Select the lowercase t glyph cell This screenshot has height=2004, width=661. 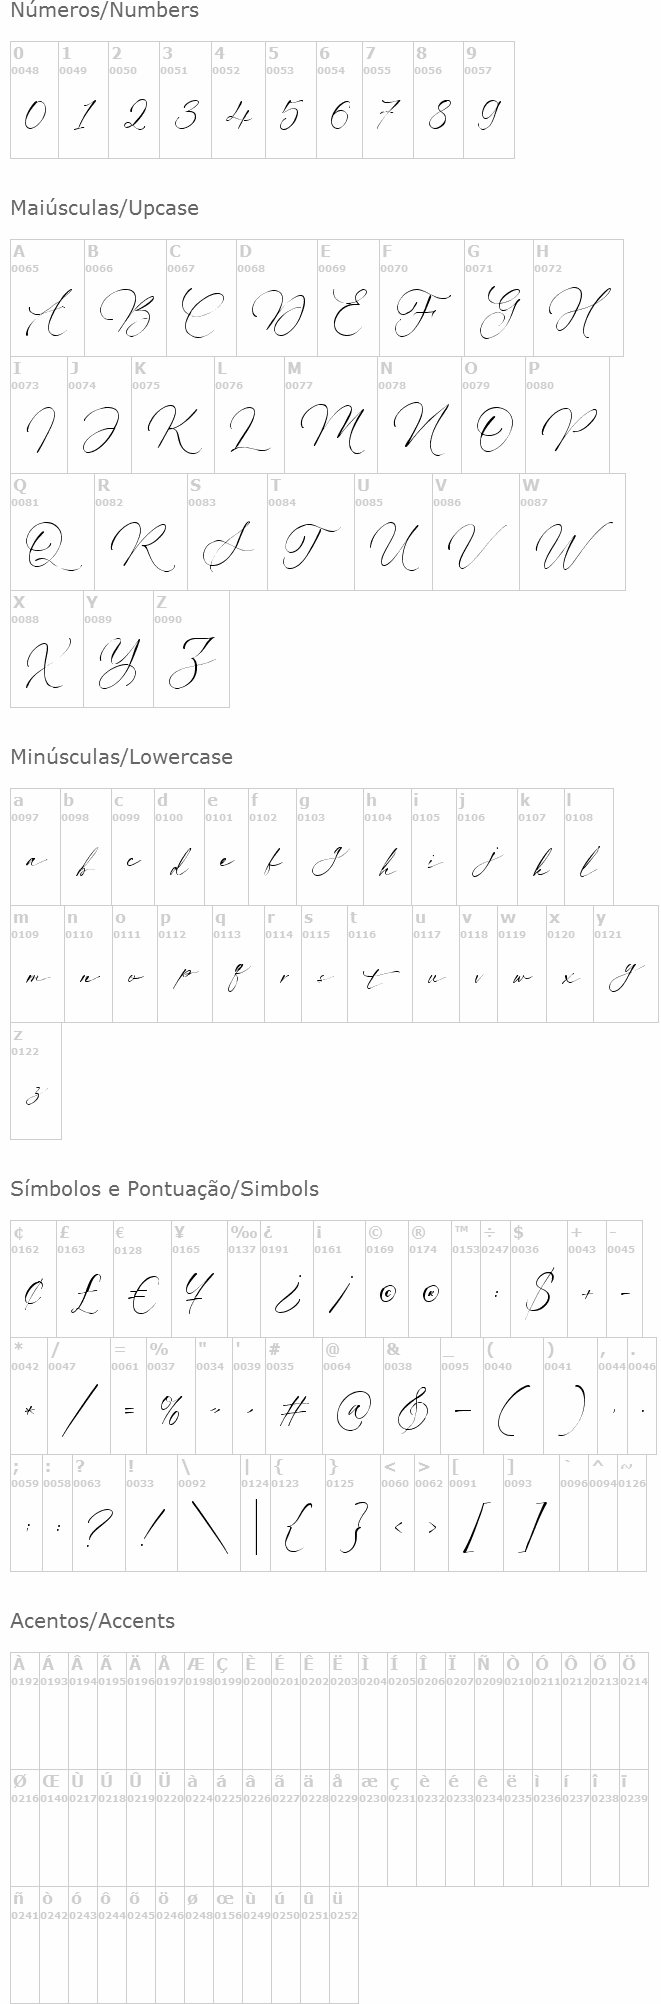coord(379,979)
